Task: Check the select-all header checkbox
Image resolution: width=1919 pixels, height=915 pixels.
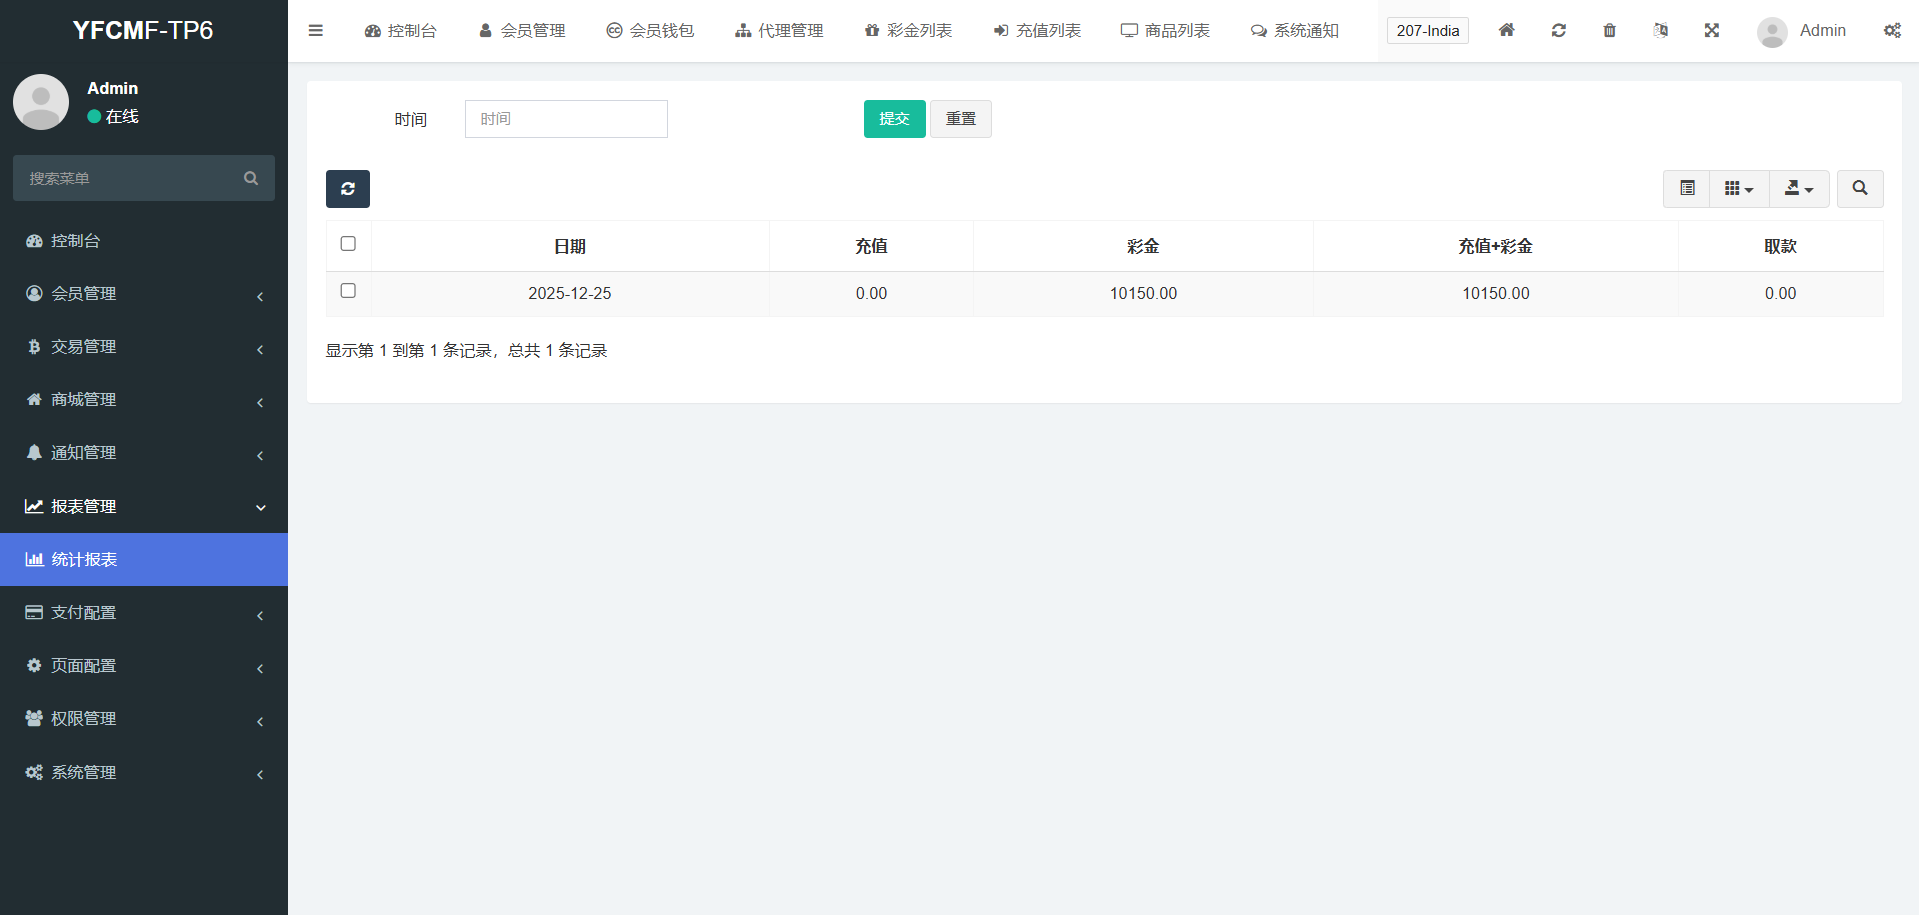Action: [x=348, y=244]
